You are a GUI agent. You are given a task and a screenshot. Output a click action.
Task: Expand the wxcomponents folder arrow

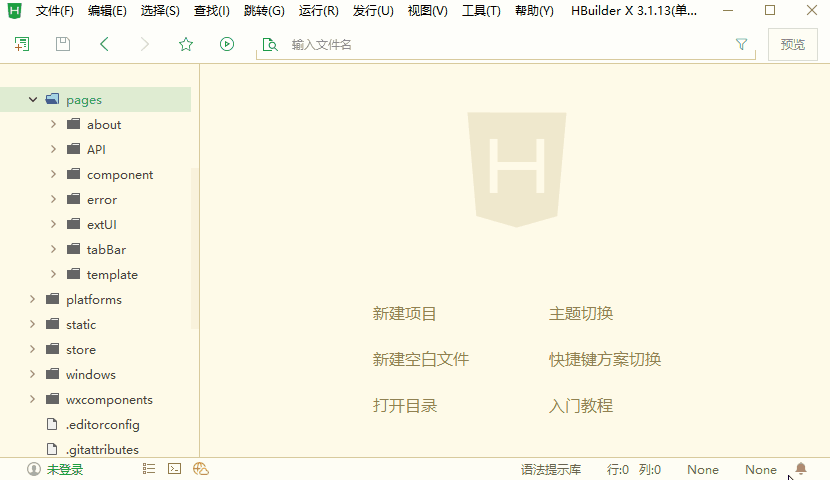32,399
